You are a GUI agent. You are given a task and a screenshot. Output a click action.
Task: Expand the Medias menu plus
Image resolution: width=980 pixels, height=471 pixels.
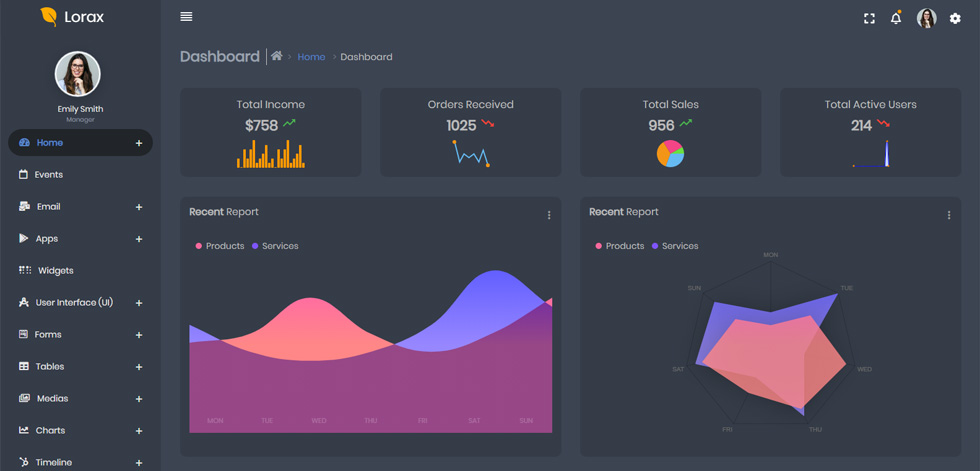click(139, 399)
